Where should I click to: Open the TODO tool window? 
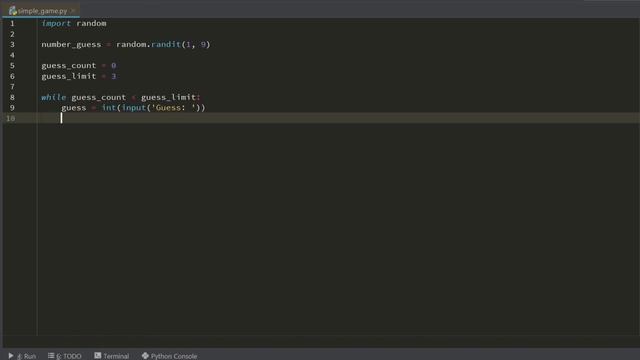[65, 356]
